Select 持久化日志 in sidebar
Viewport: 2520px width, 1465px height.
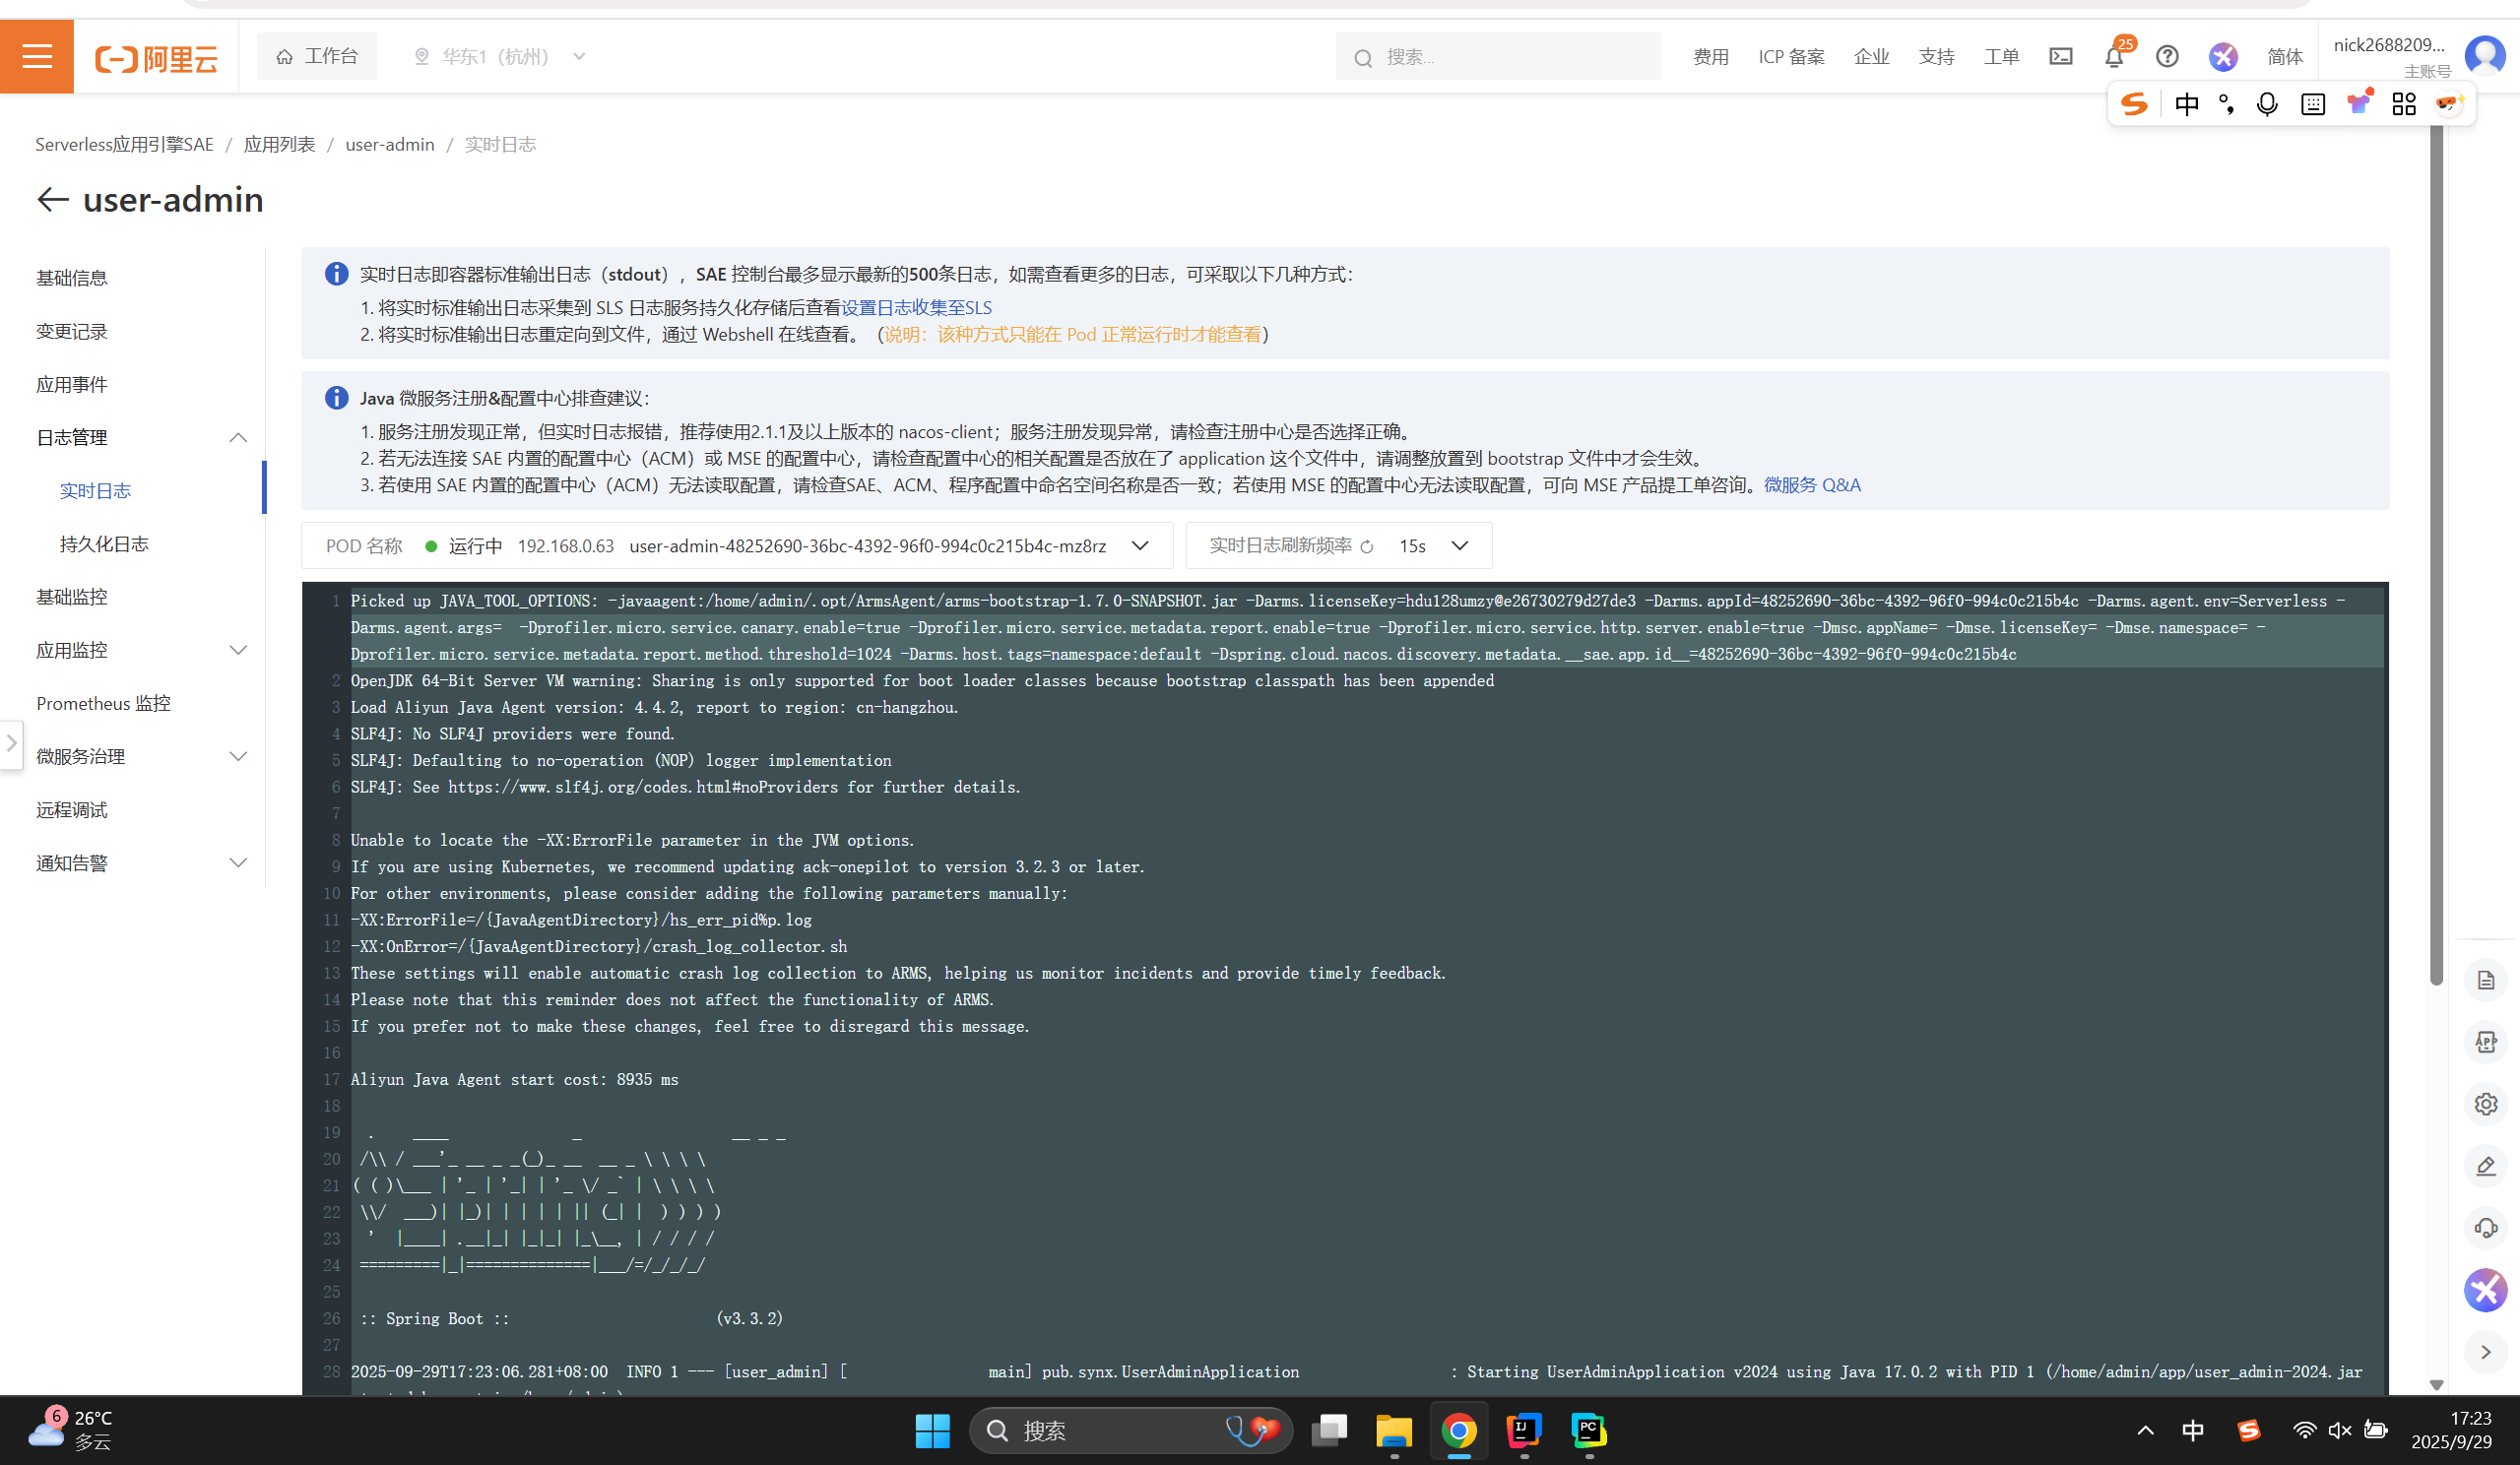click(104, 544)
